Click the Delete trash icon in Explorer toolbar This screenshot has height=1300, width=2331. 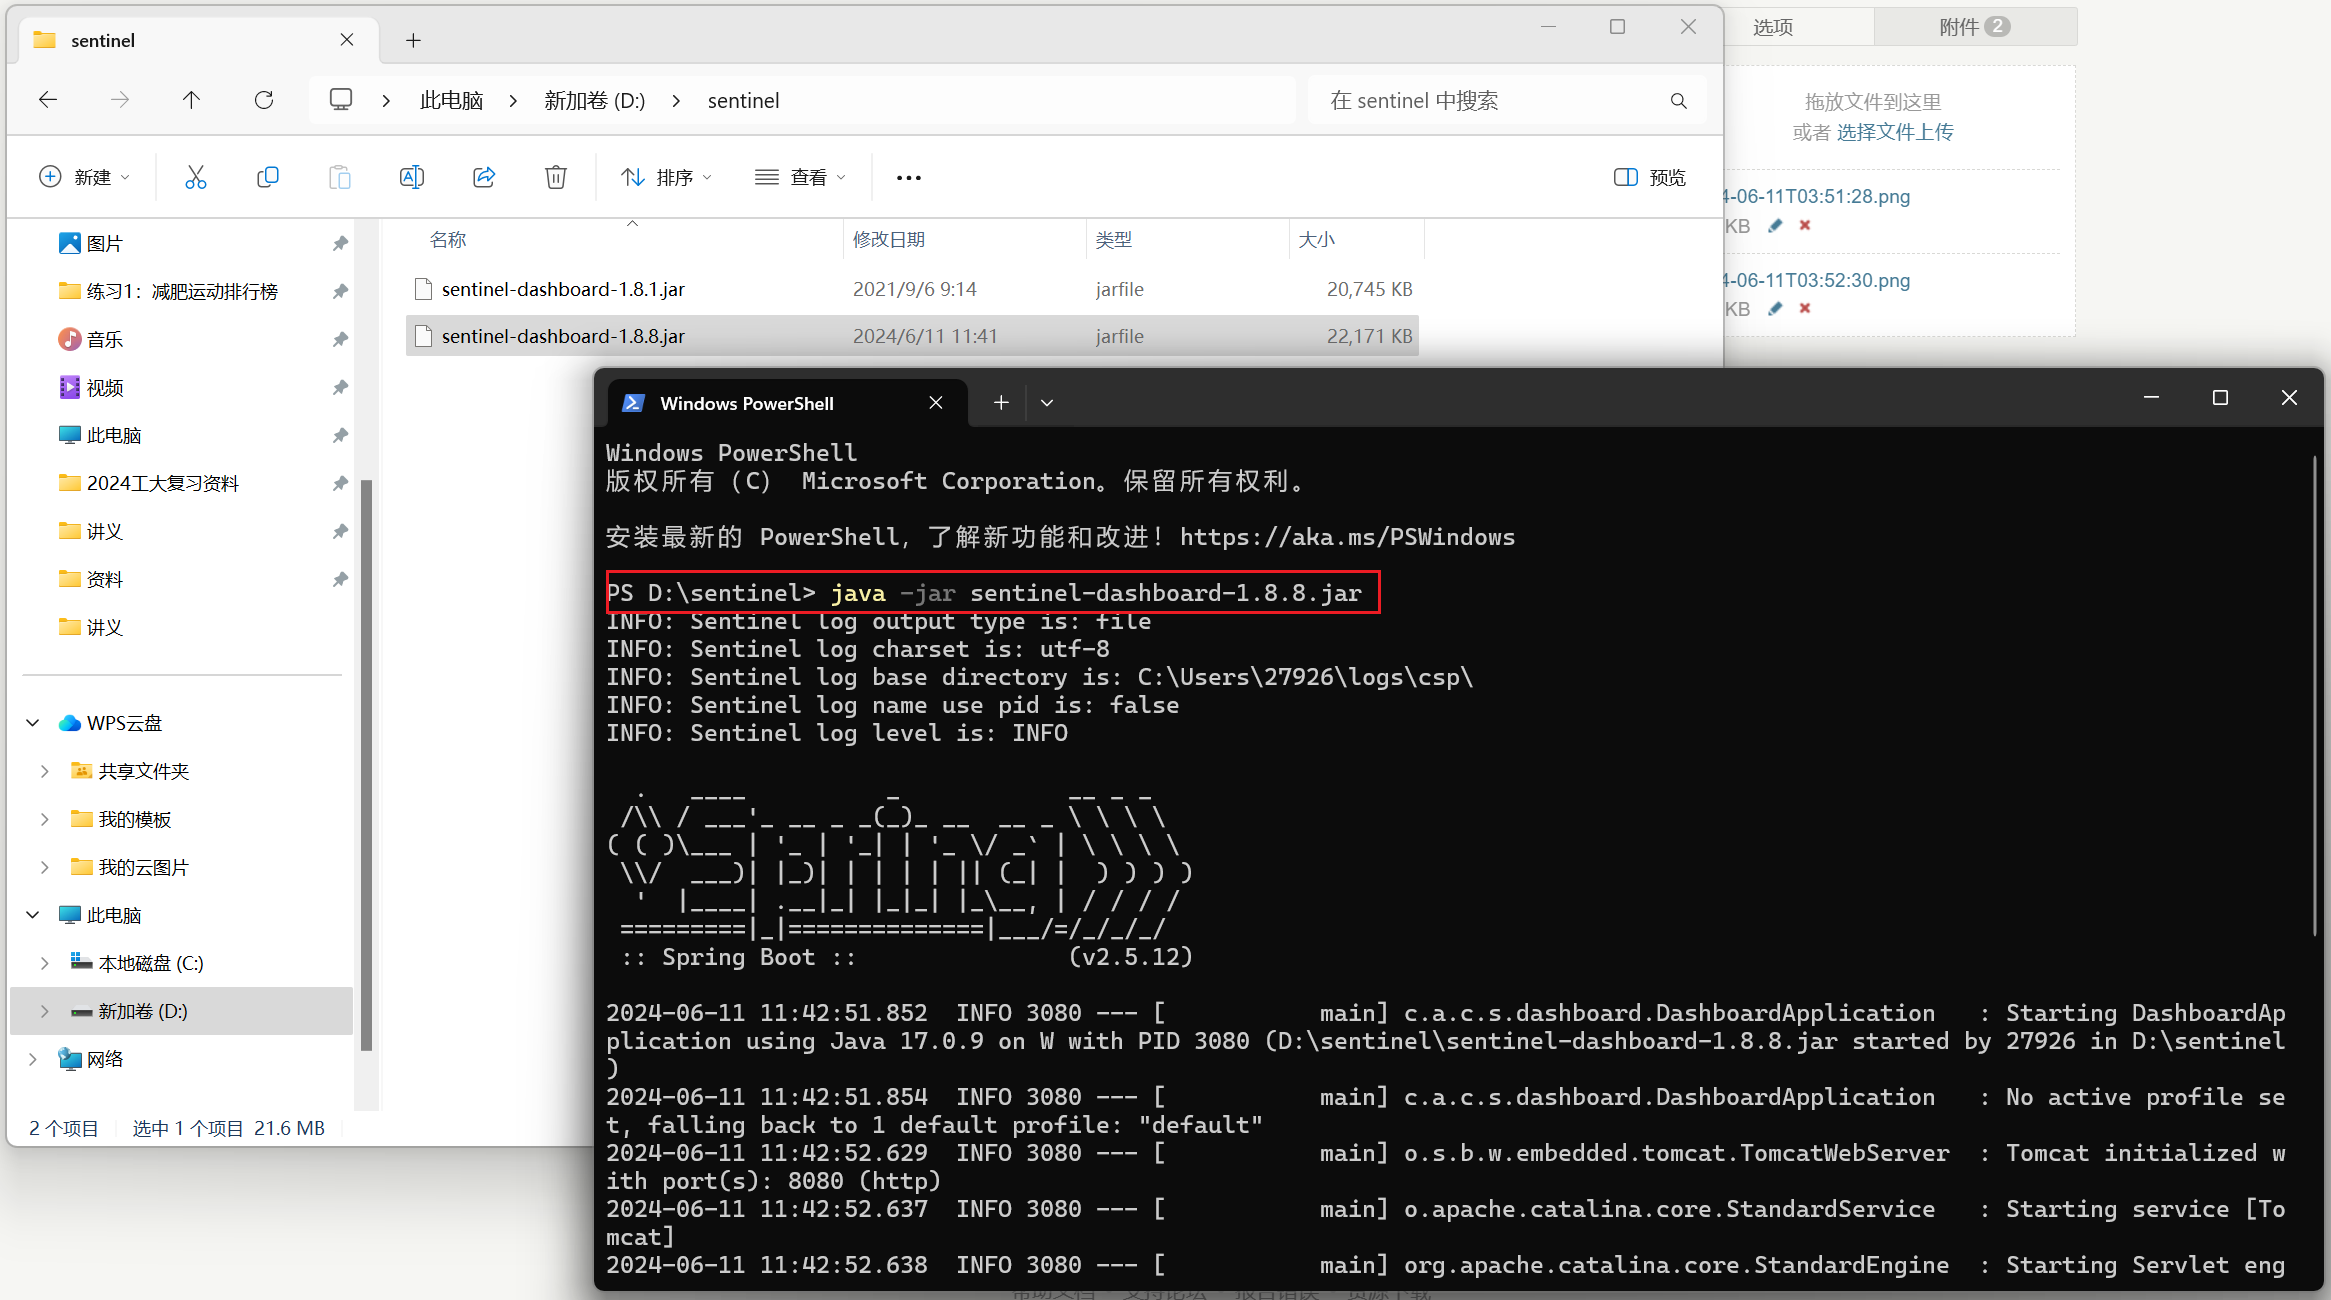tap(556, 177)
